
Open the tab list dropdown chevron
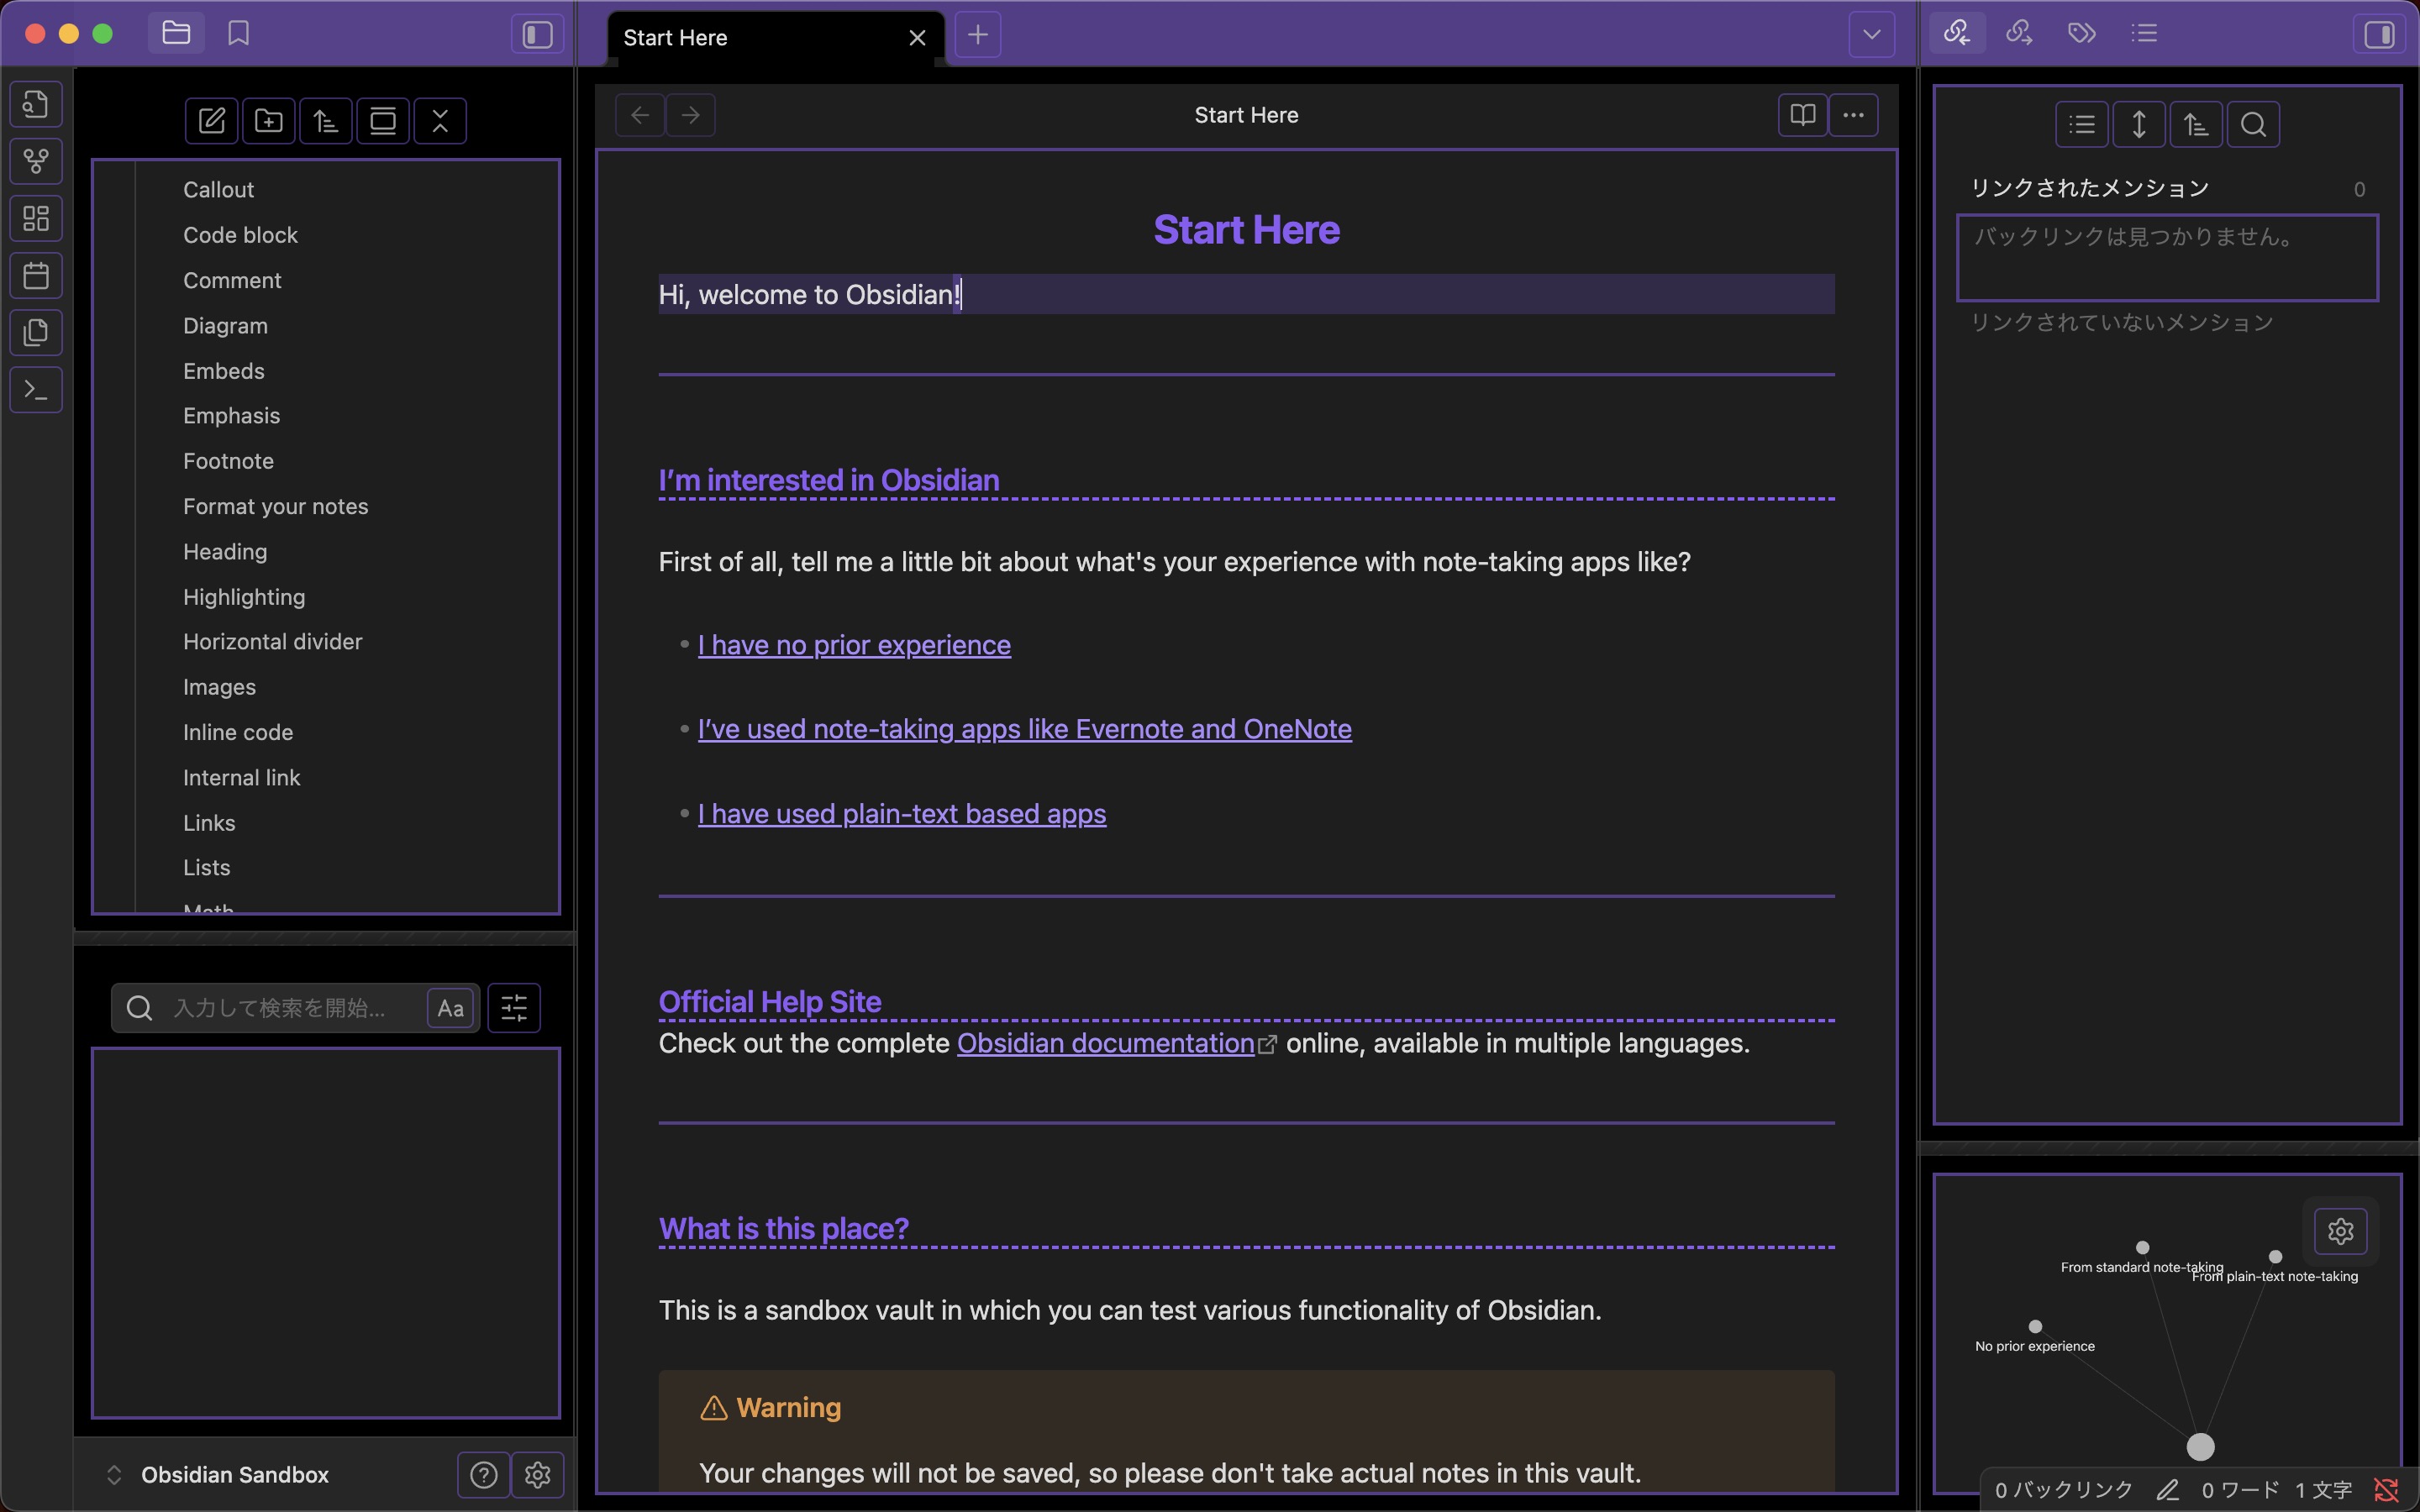tap(1871, 35)
